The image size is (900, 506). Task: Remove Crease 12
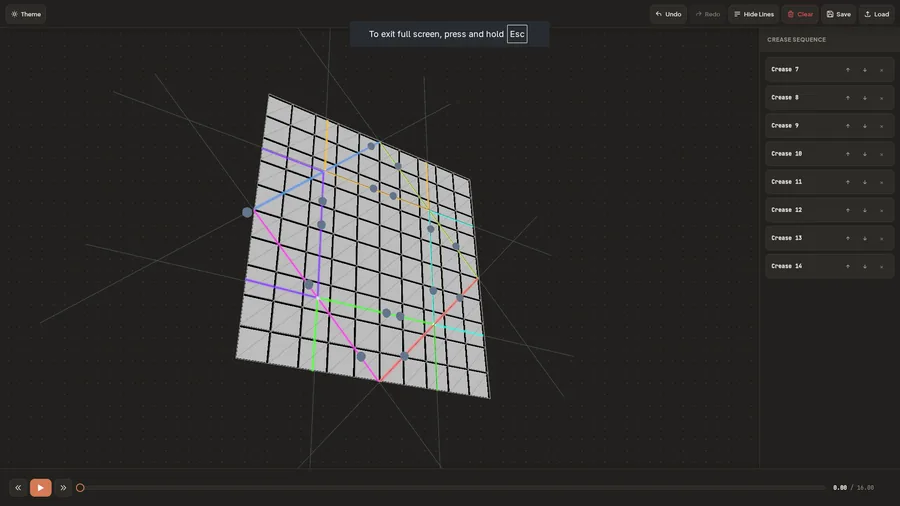click(882, 211)
